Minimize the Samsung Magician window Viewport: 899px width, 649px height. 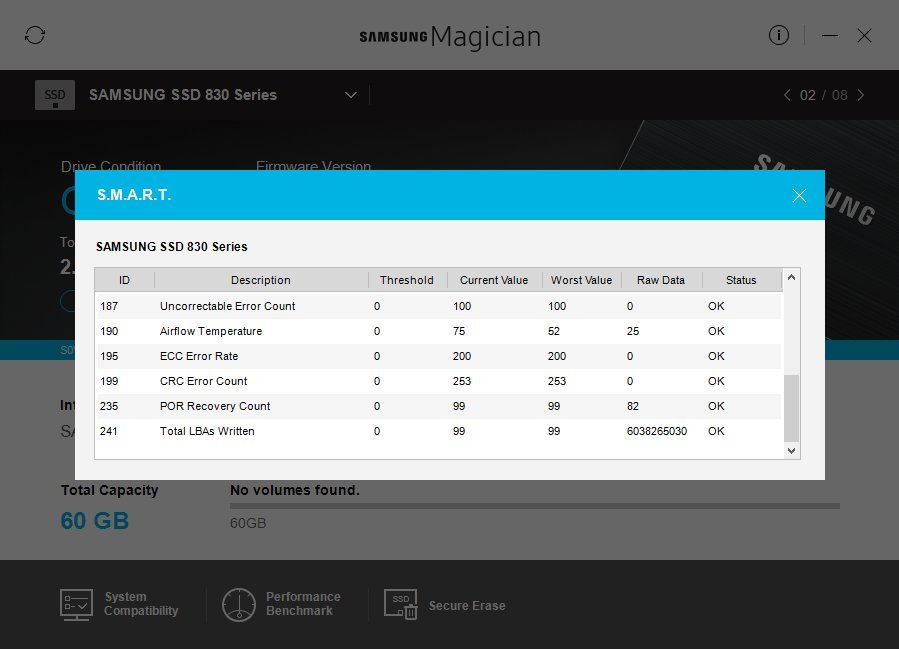[829, 36]
